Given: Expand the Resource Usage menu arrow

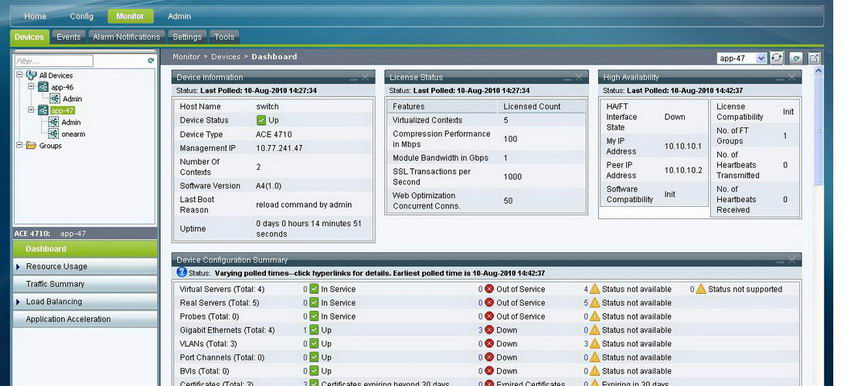Looking at the screenshot, I should (x=18, y=267).
